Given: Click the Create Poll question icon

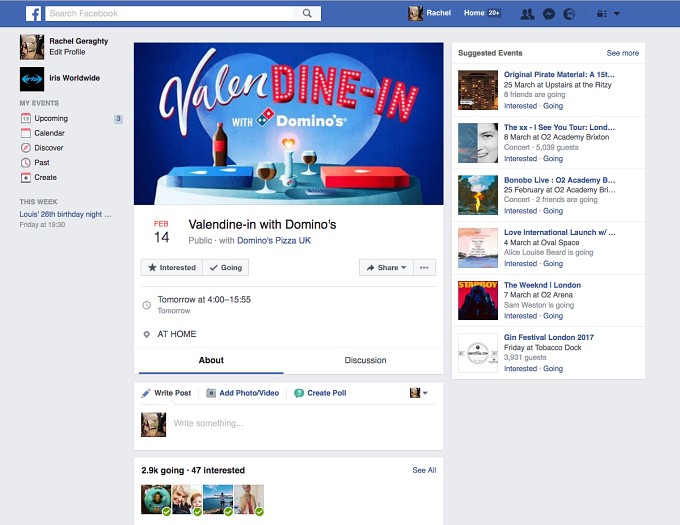Looking at the screenshot, I should tap(299, 393).
